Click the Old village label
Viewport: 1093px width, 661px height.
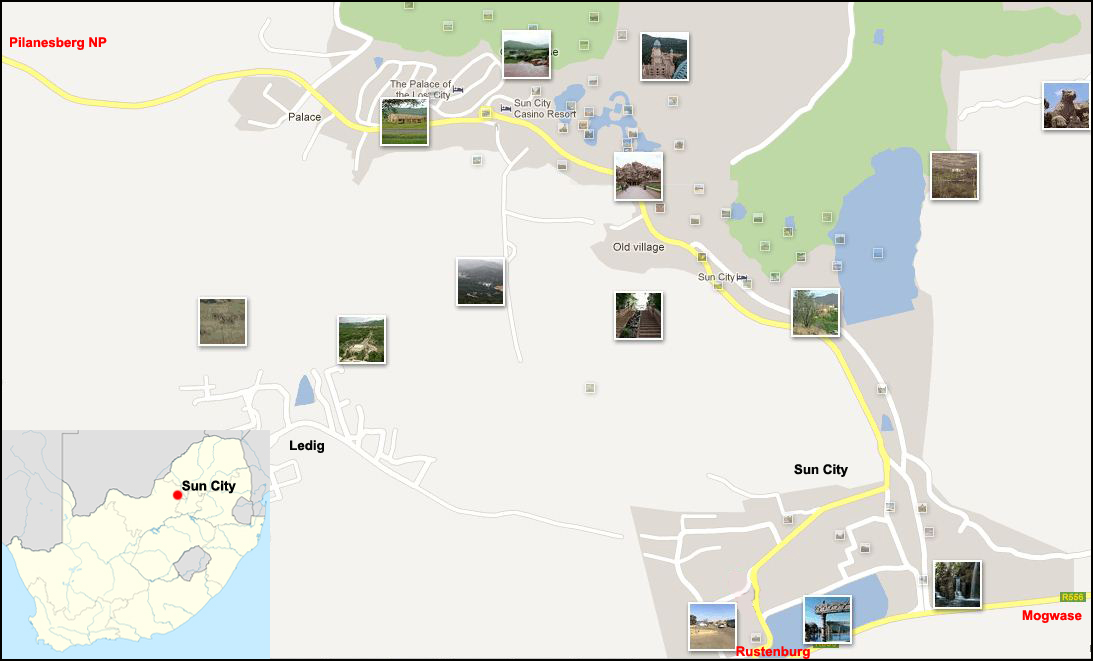pyautogui.click(x=639, y=247)
